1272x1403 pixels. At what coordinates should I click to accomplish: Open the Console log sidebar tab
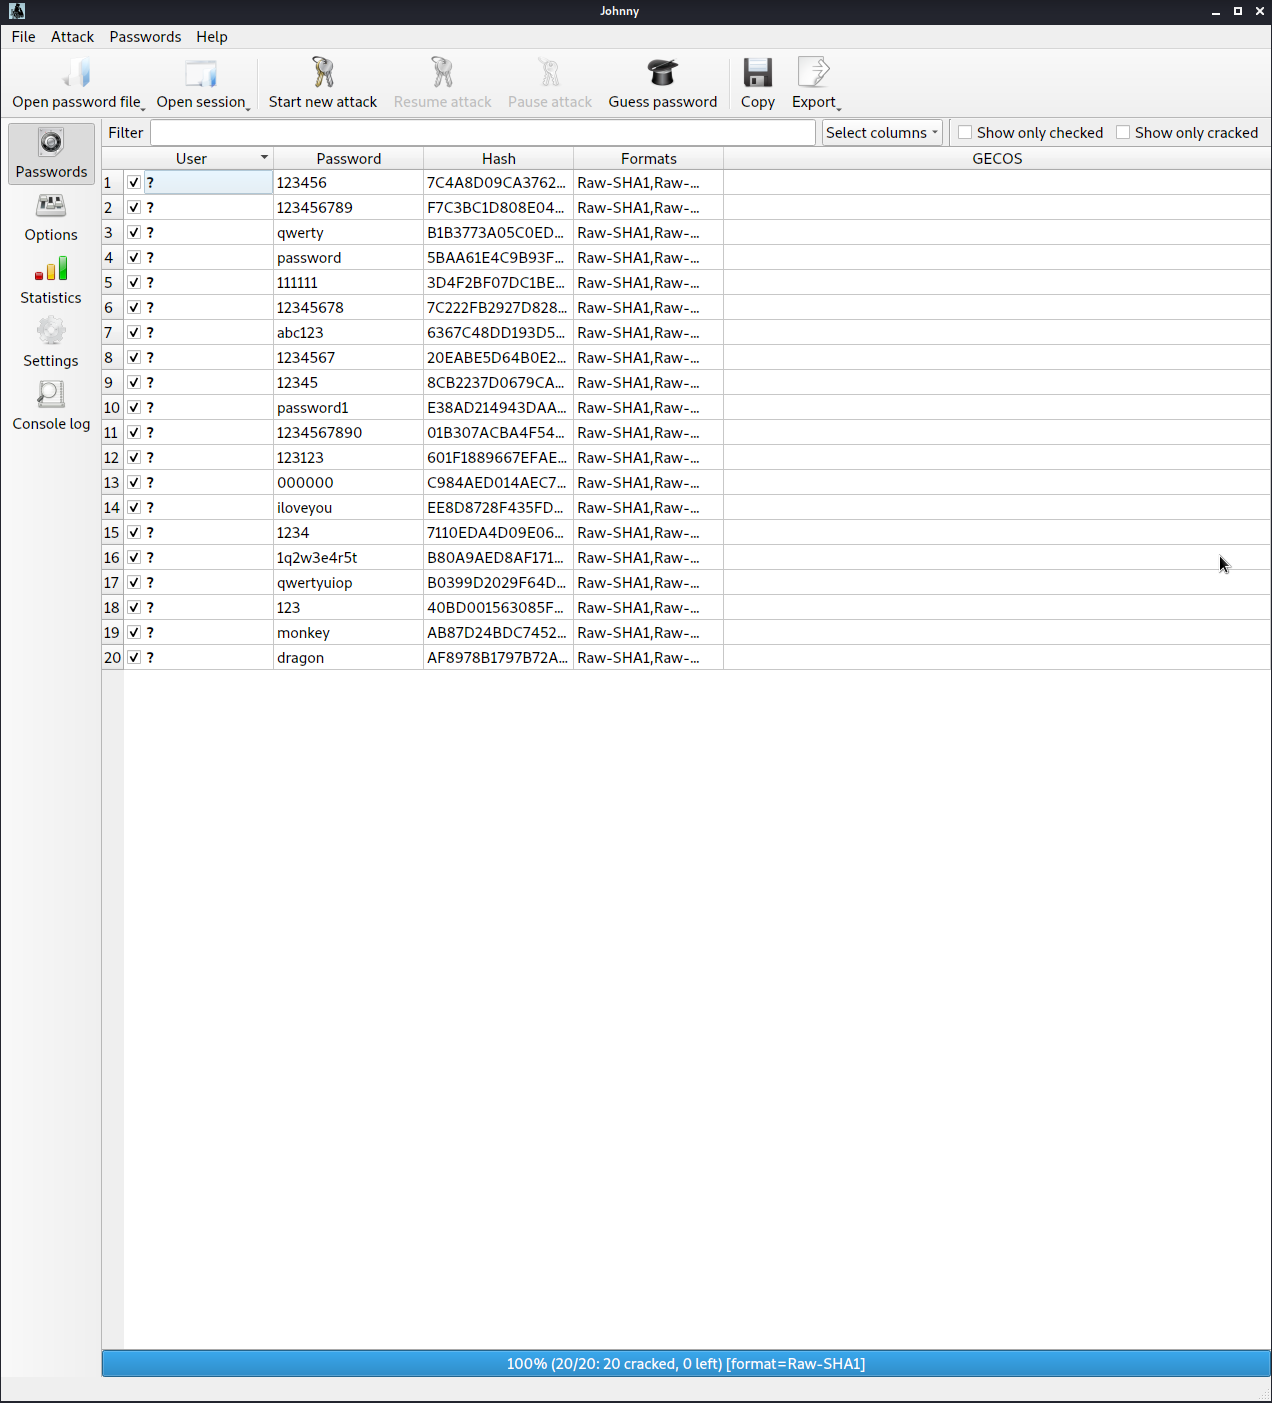point(51,406)
